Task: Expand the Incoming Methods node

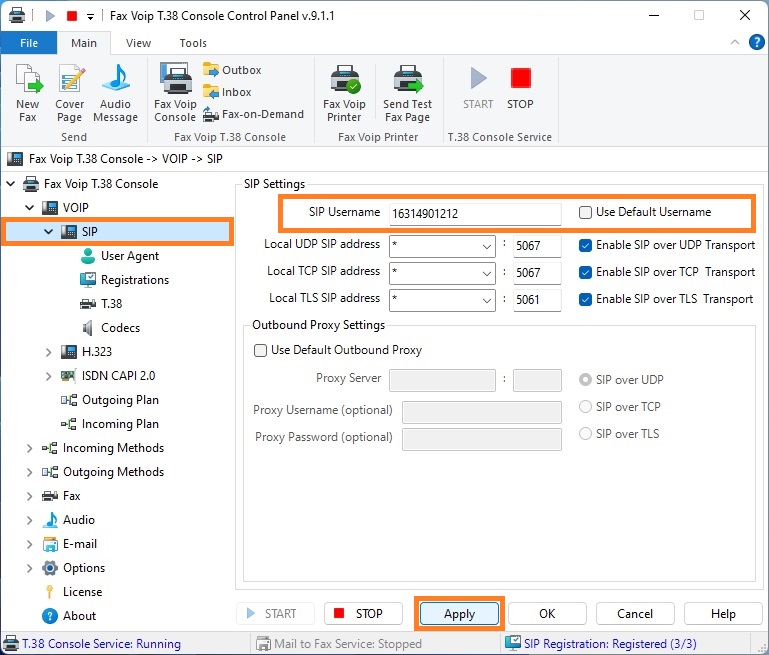Action: [x=29, y=448]
